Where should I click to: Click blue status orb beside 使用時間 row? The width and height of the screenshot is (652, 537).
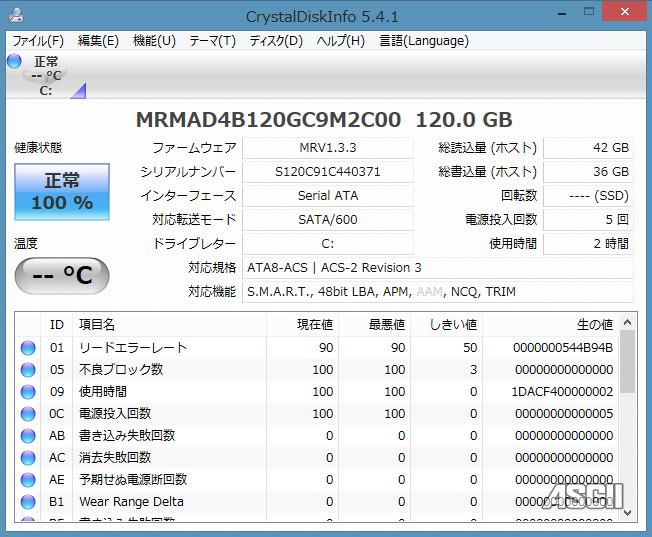click(x=28, y=392)
